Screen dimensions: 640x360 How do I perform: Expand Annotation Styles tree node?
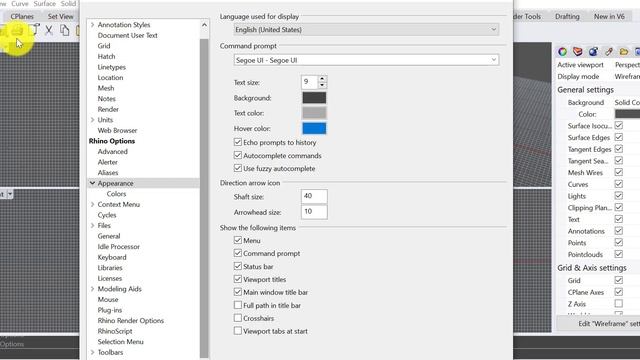92,25
